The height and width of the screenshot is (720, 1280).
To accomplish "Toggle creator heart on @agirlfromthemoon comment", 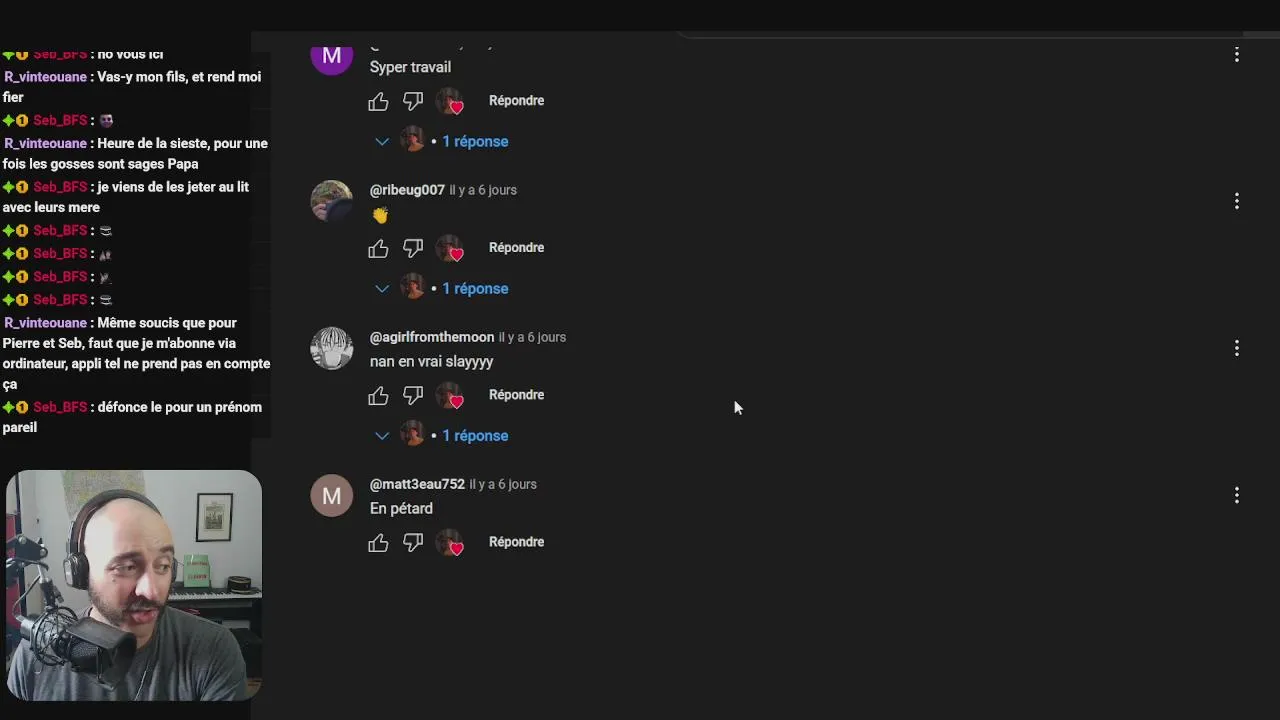I will pyautogui.click(x=450, y=395).
